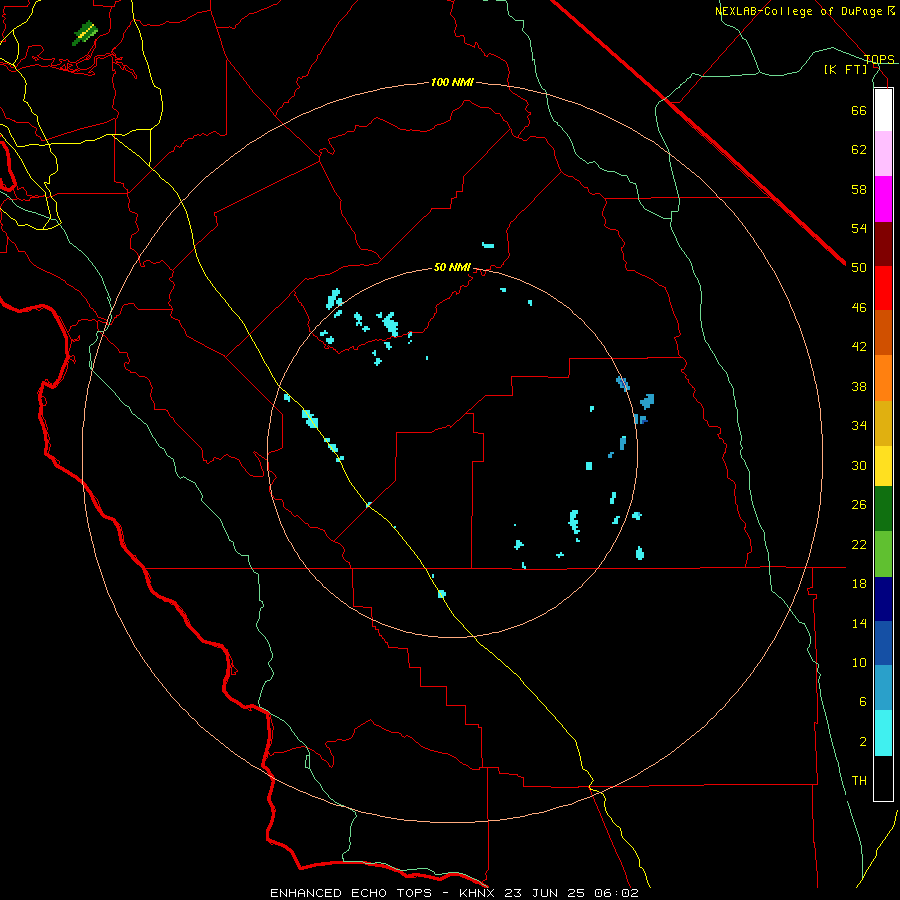The image size is (900, 900).
Task: Click the "100 NMI" range ring label
Action: point(452,82)
